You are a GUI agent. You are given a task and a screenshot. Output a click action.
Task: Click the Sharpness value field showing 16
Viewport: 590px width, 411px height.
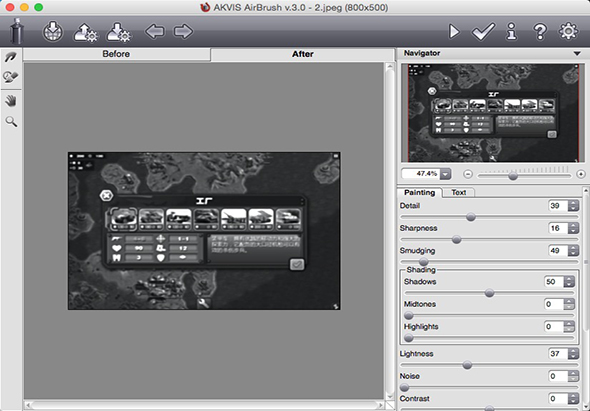pos(558,228)
